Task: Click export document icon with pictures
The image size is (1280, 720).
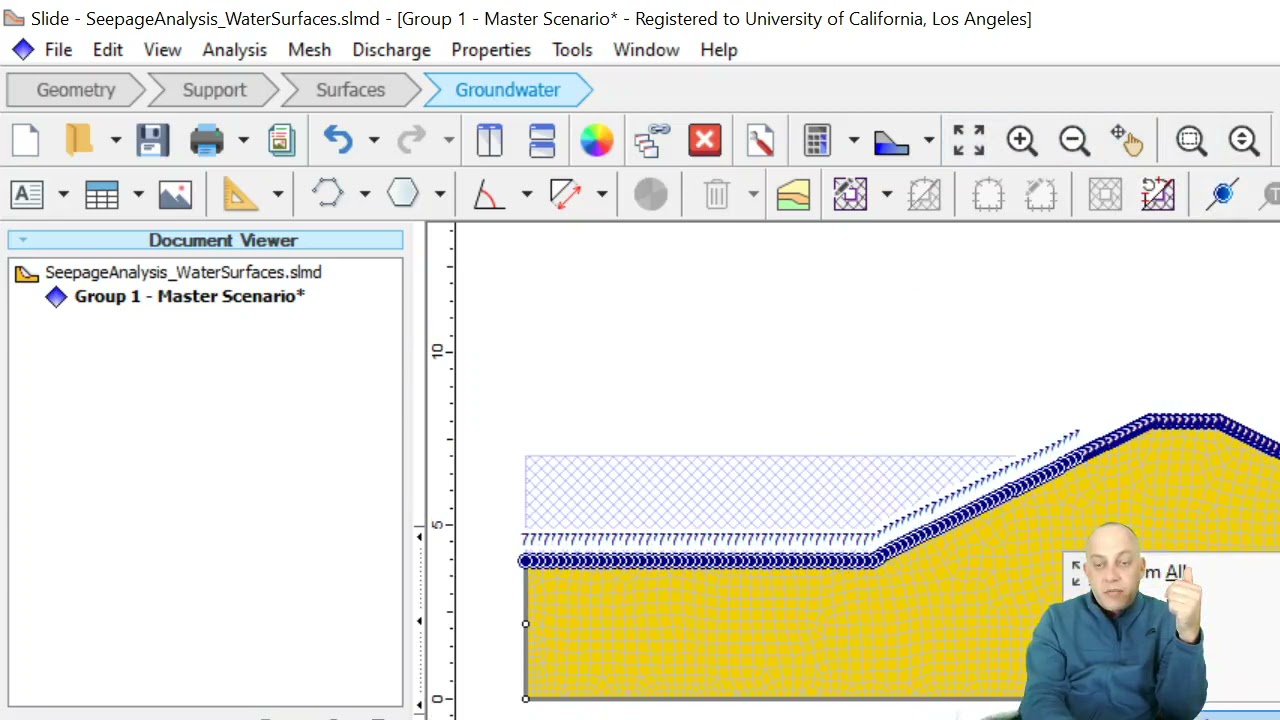Action: (x=281, y=140)
